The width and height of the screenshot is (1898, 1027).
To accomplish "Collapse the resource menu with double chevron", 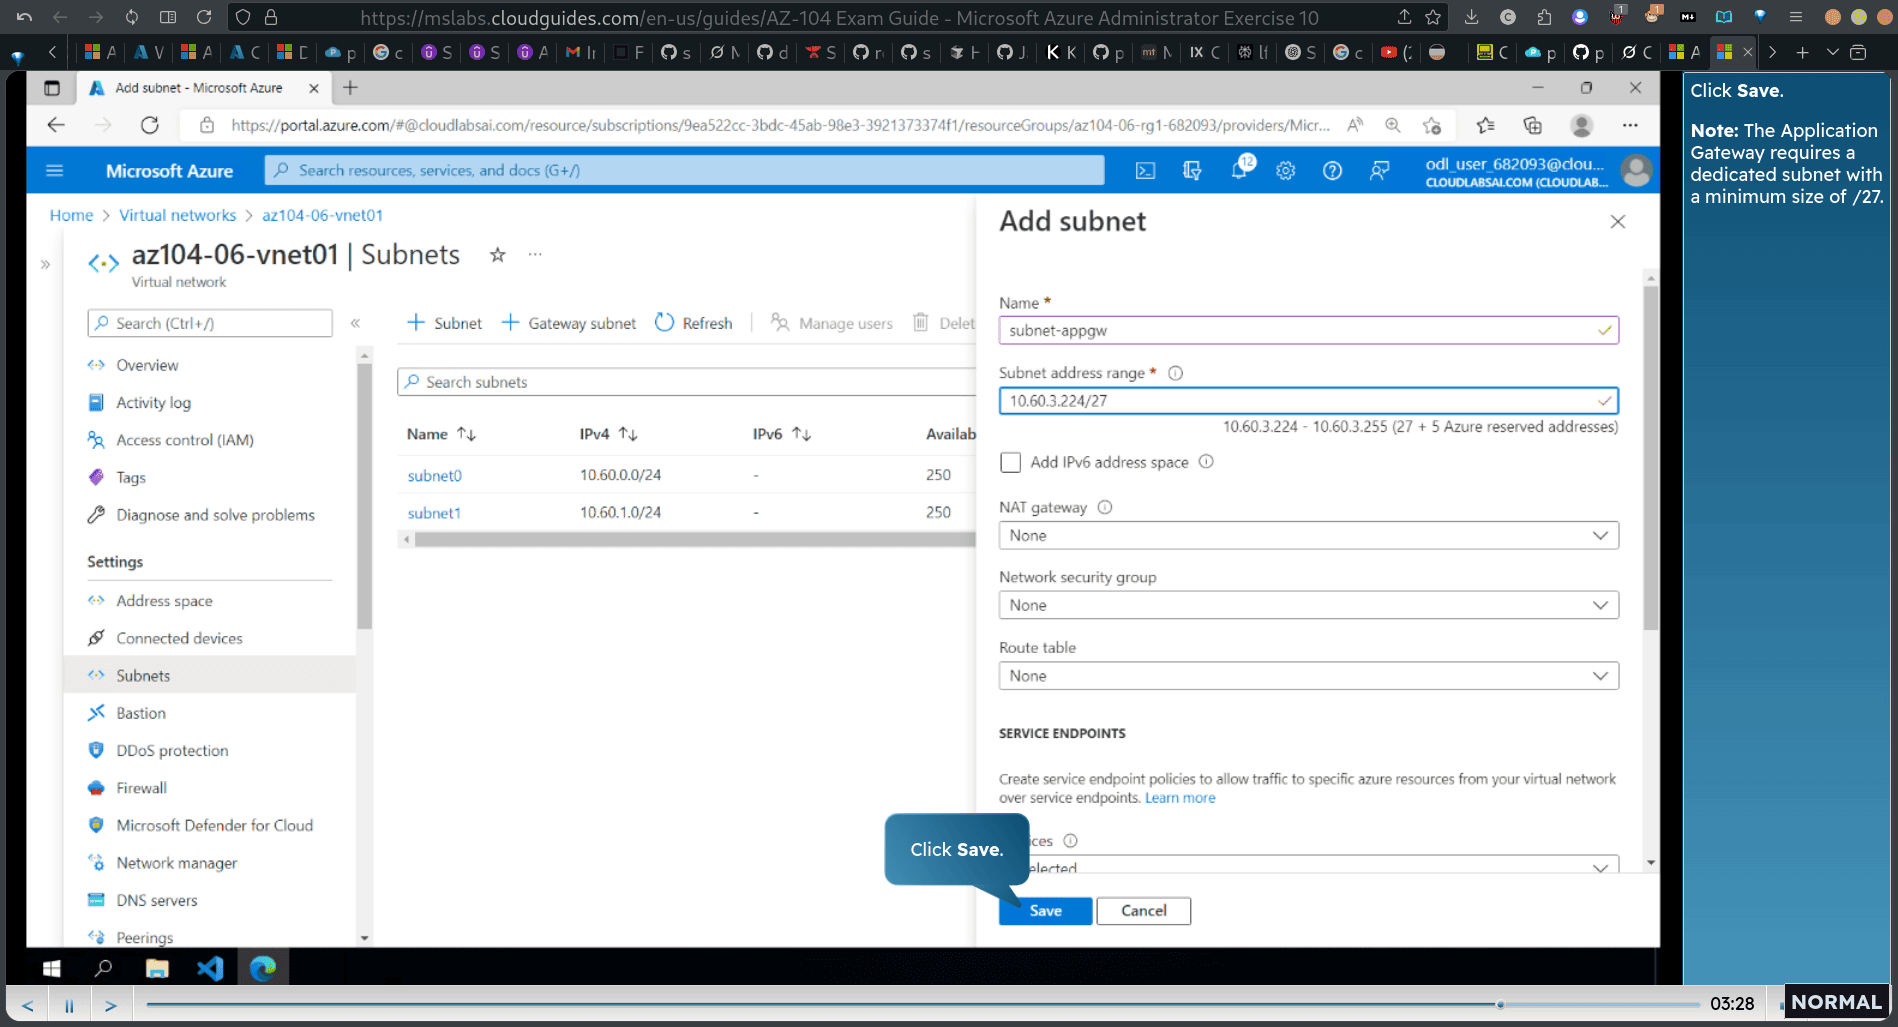I will click(355, 323).
